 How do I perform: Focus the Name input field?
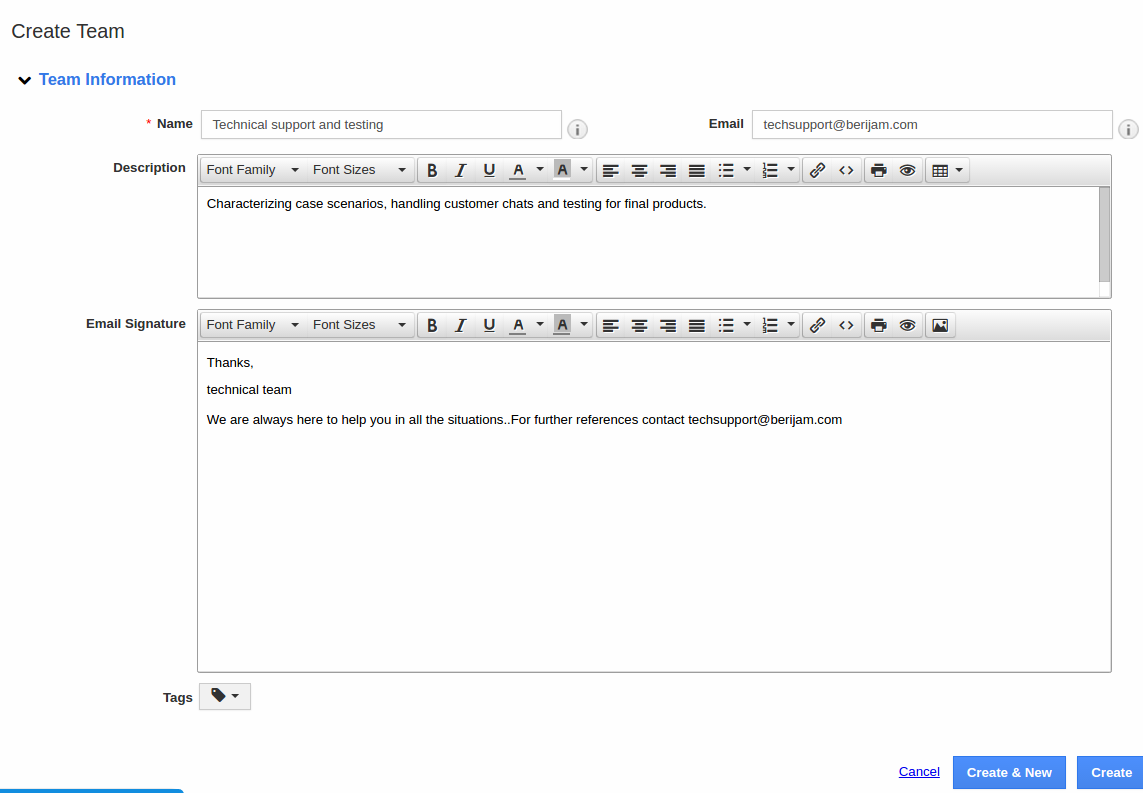click(381, 125)
